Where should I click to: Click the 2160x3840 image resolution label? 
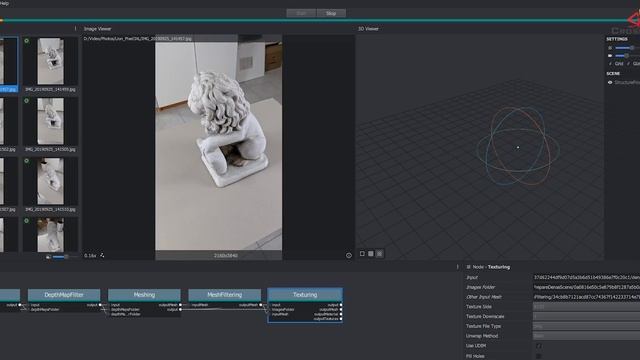[226, 256]
